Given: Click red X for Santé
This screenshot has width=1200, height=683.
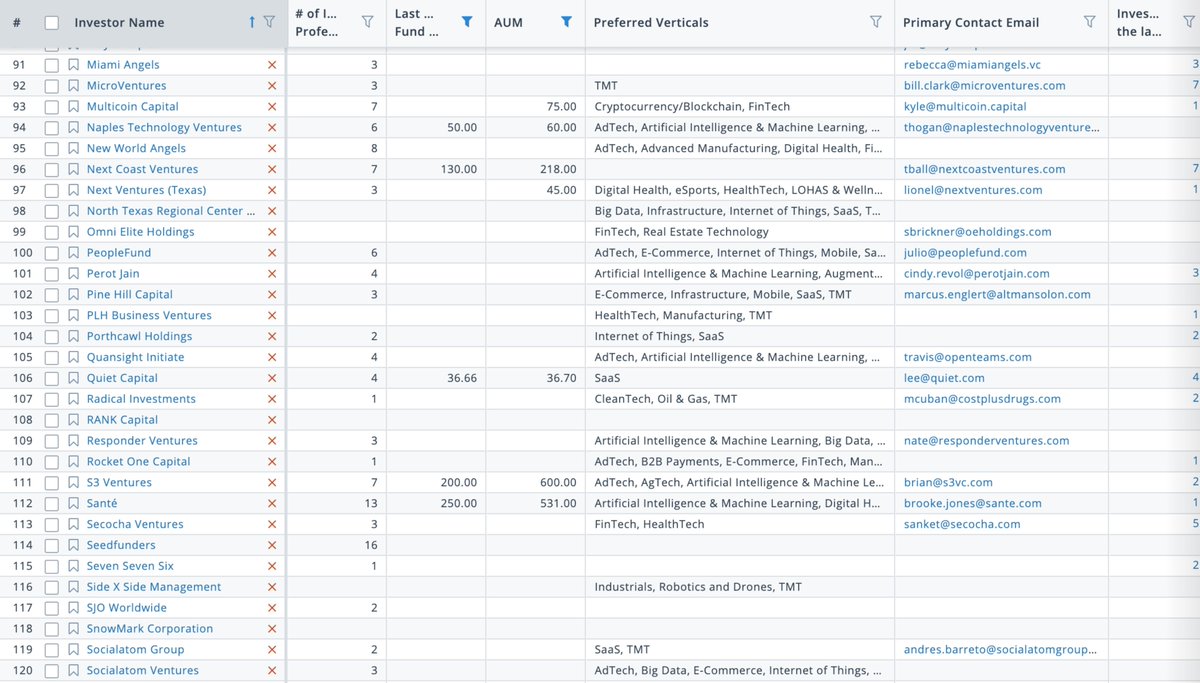Looking at the screenshot, I should pos(272,504).
